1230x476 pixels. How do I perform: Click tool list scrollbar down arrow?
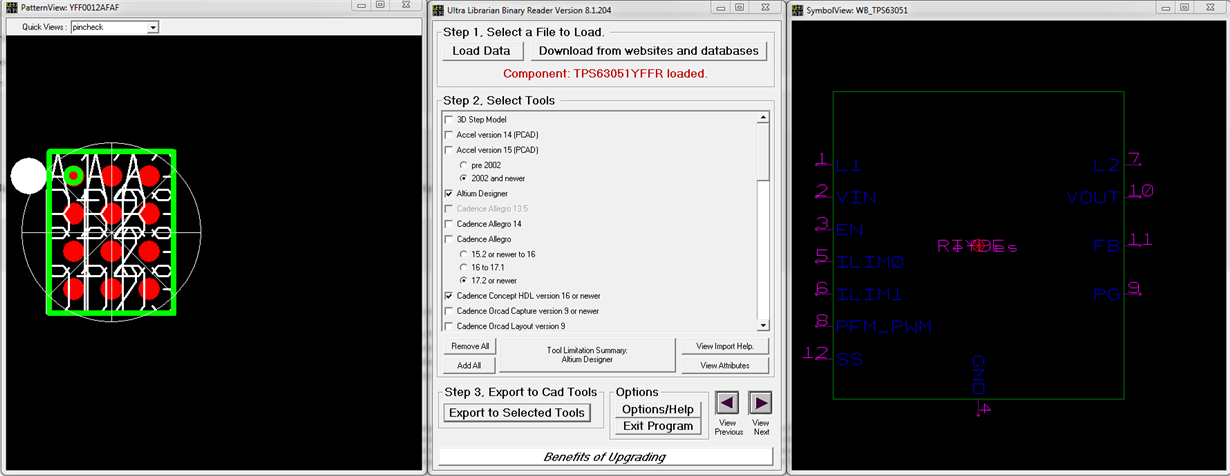pos(763,325)
